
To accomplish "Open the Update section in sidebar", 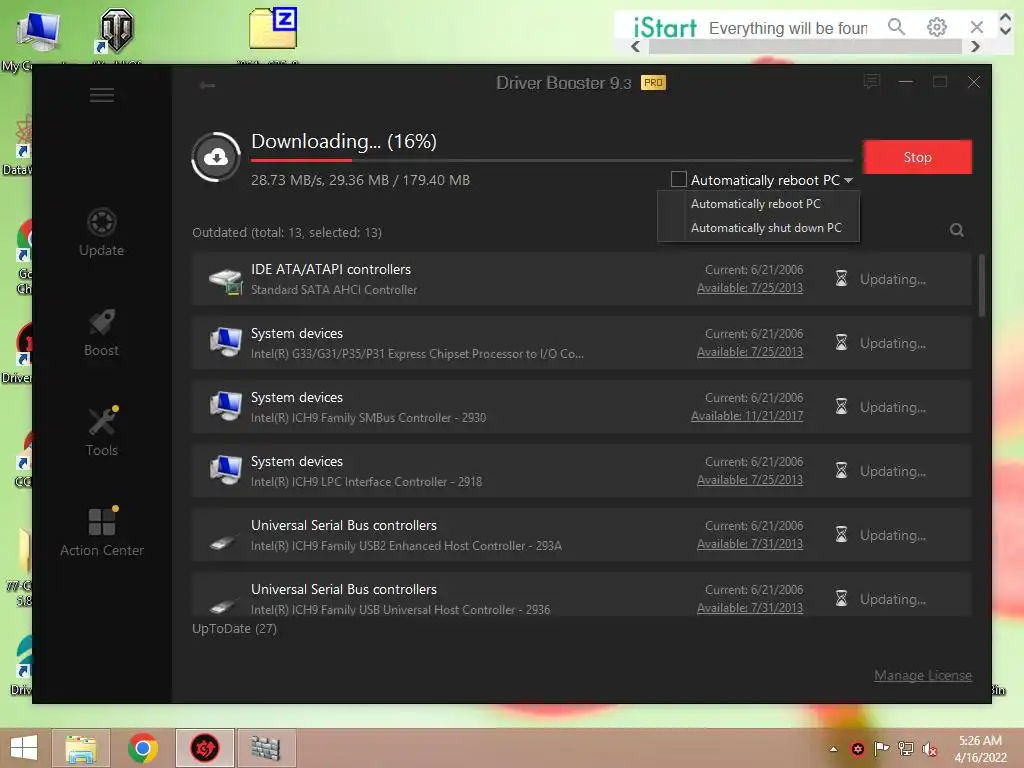I will coord(101,232).
